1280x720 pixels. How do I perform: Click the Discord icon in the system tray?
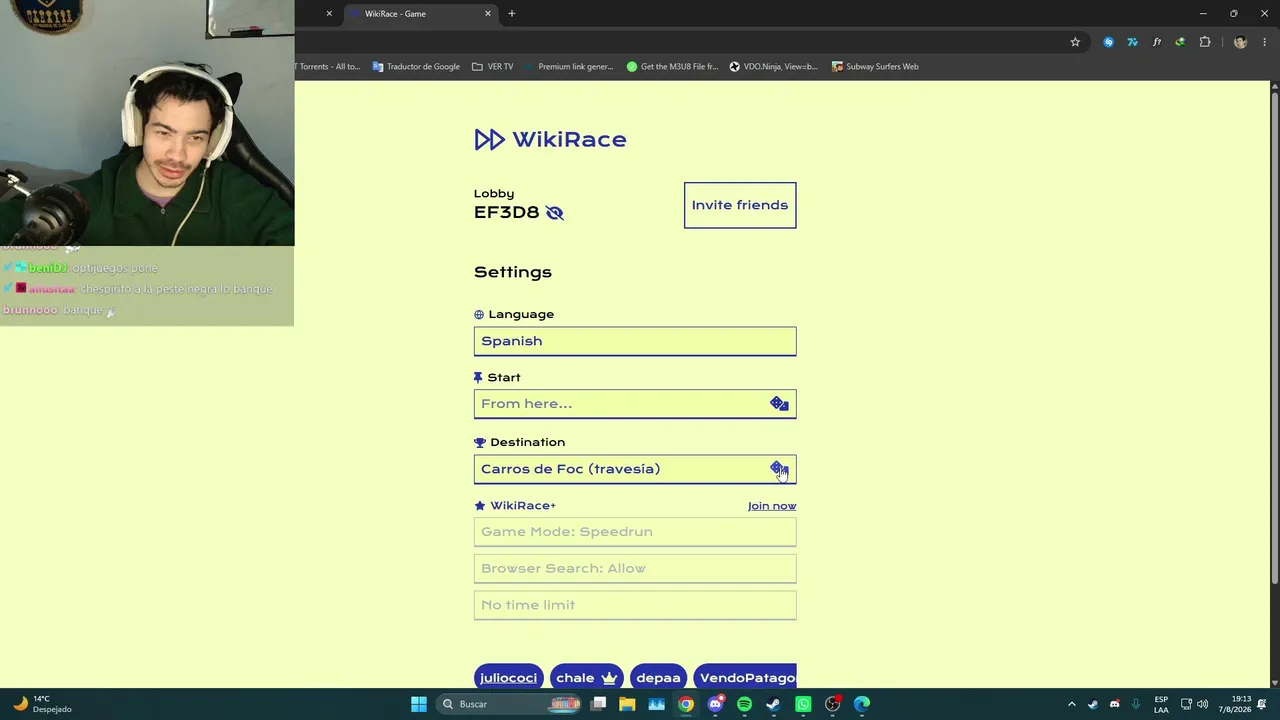pyautogui.click(x=1114, y=704)
